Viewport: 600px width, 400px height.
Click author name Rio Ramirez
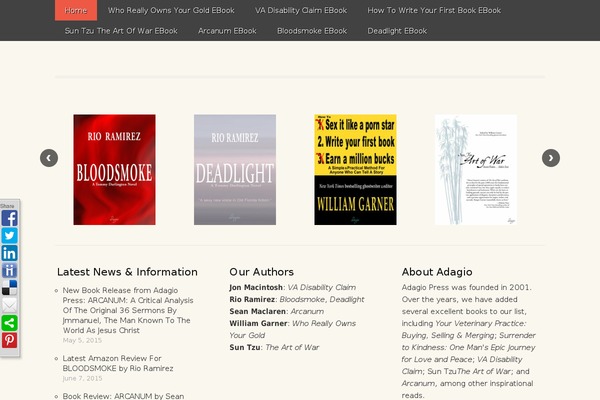252,299
